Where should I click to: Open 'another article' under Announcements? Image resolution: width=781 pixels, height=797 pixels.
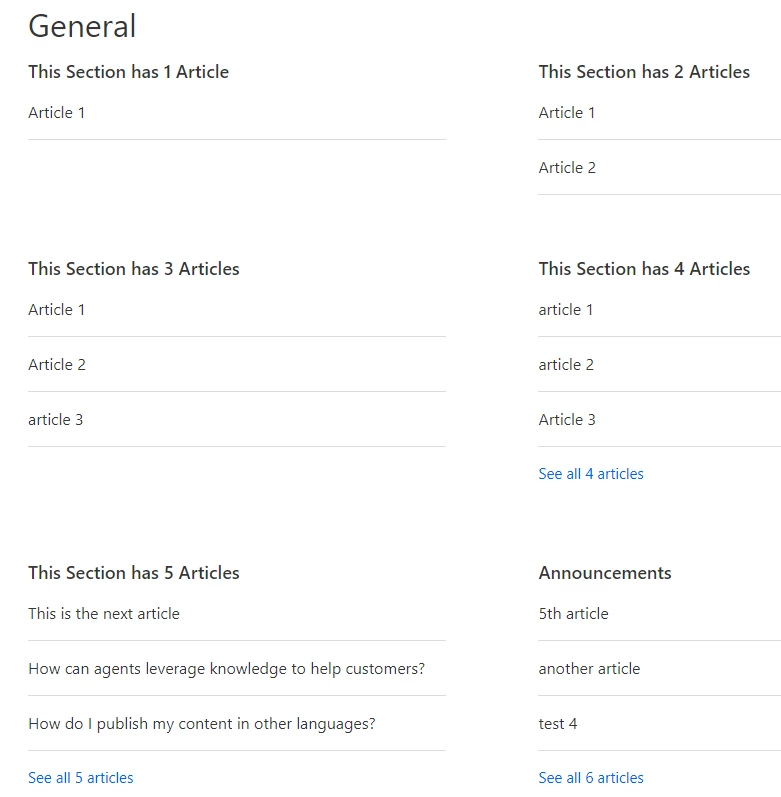point(589,669)
